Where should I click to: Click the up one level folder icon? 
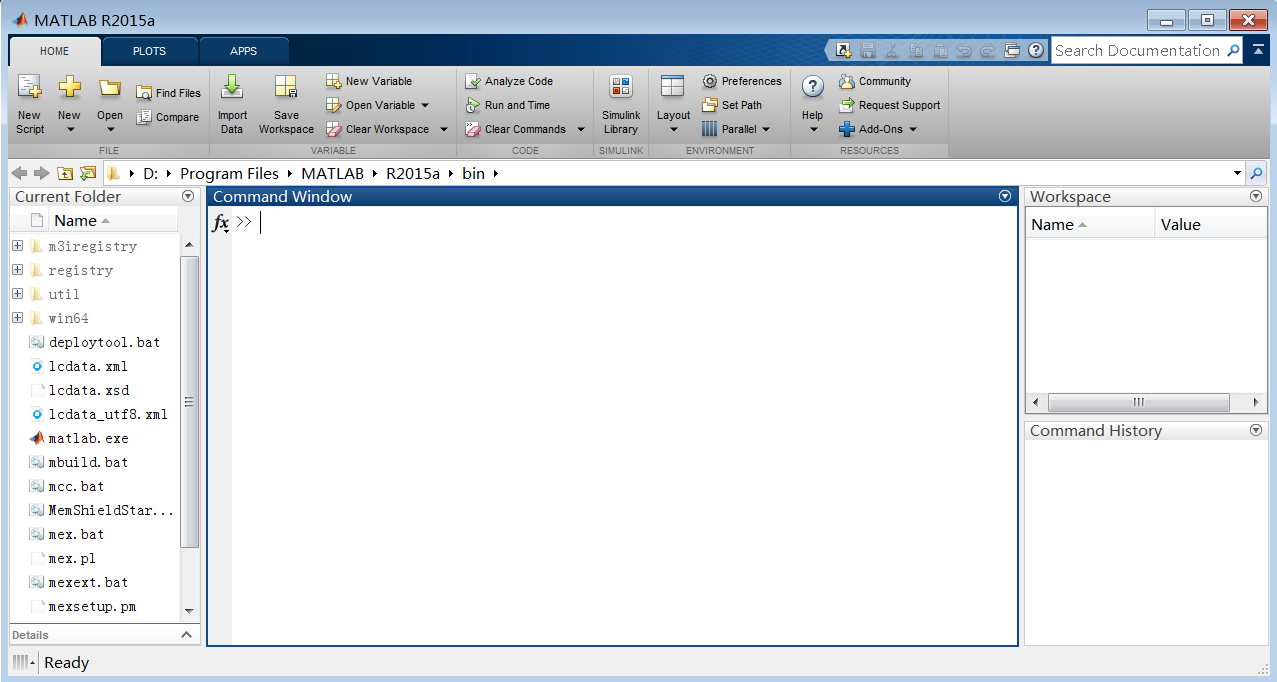[65, 173]
